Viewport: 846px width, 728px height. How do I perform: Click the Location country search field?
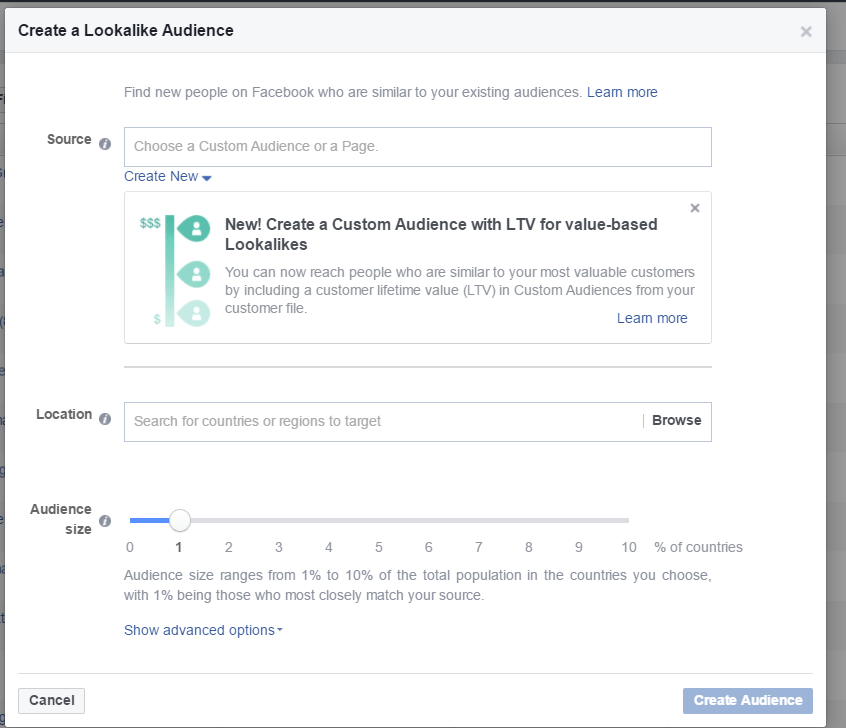(383, 422)
